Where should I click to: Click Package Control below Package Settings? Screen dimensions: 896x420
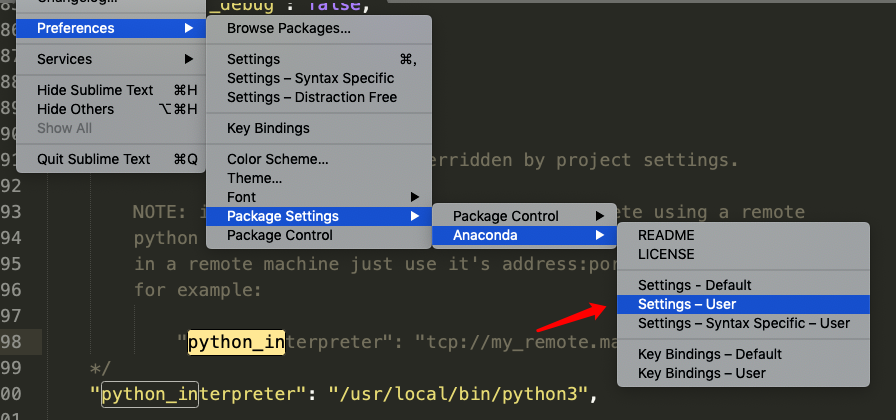point(318,235)
